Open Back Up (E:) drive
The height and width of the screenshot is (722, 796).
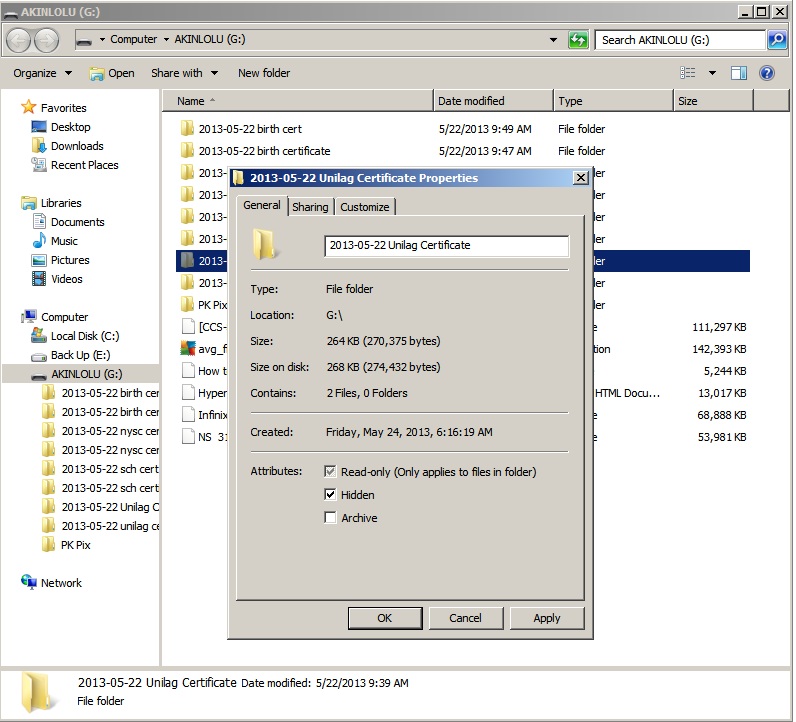pos(80,355)
